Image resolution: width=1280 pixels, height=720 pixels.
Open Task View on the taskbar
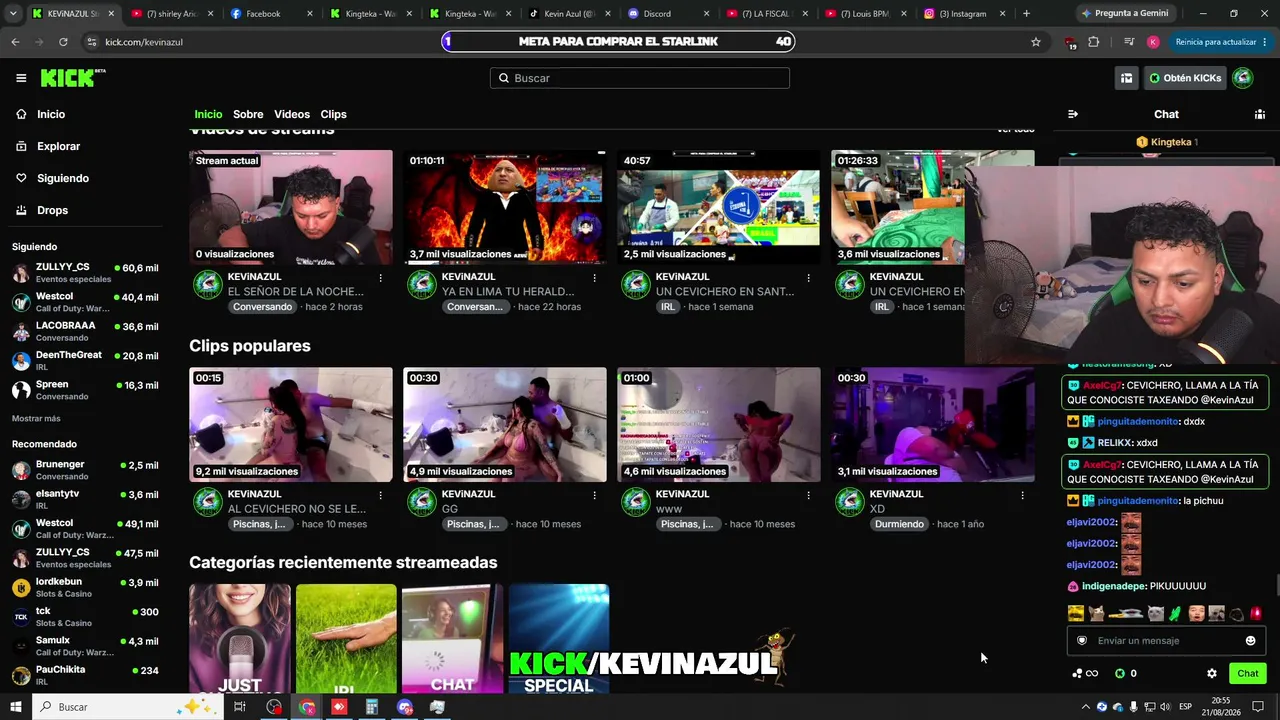240,707
